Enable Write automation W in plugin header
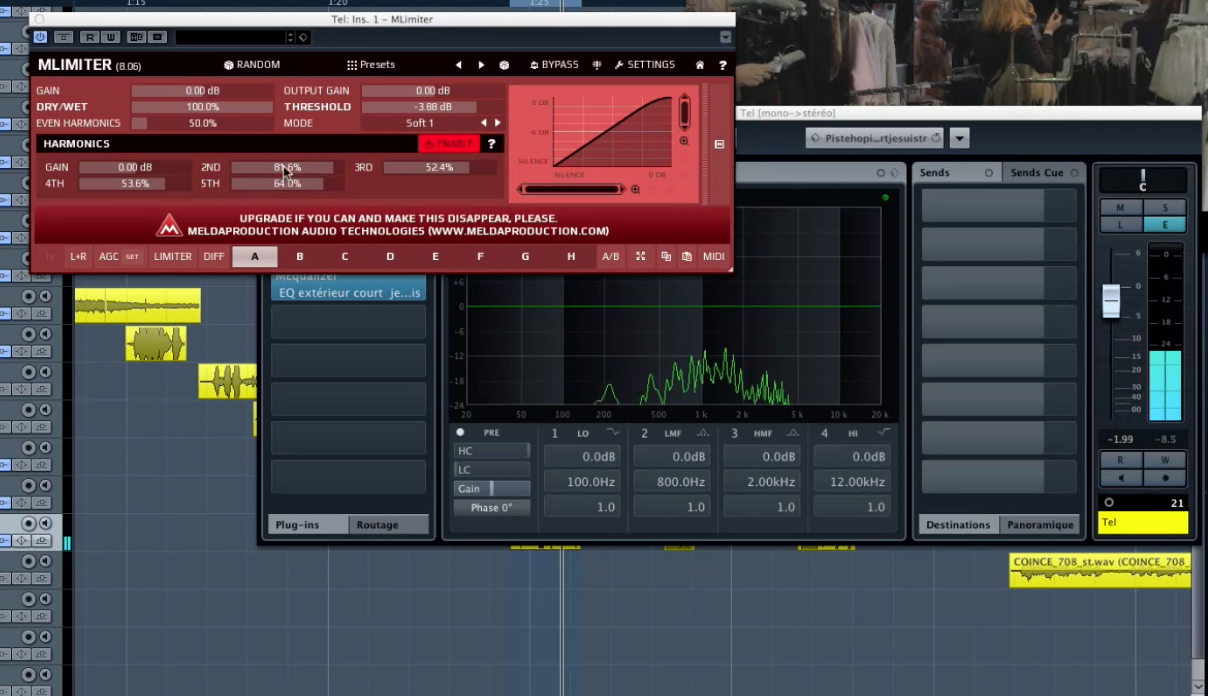Screen dimensions: 1208x696 pyautogui.click(x=110, y=37)
